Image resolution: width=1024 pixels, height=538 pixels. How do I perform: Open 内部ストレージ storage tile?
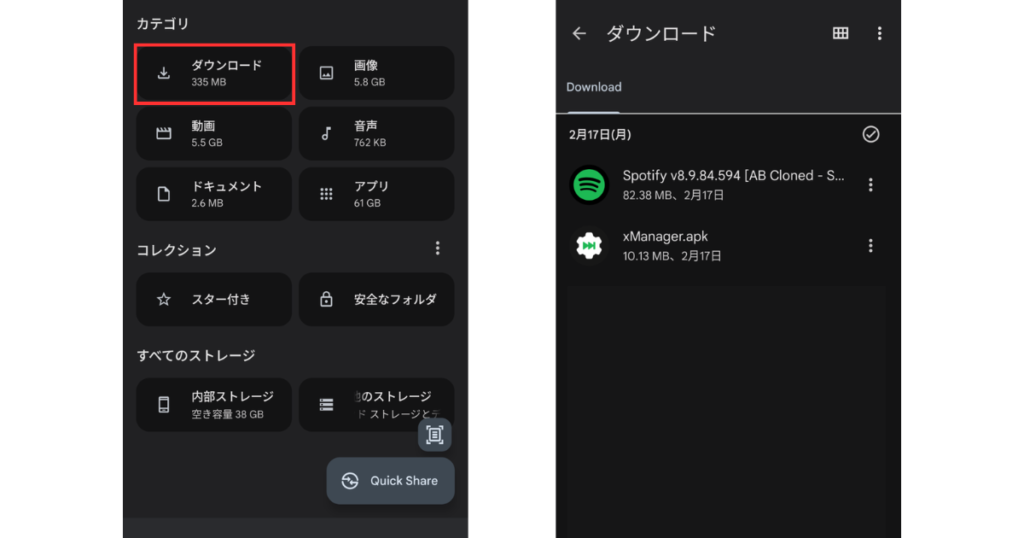pos(214,405)
